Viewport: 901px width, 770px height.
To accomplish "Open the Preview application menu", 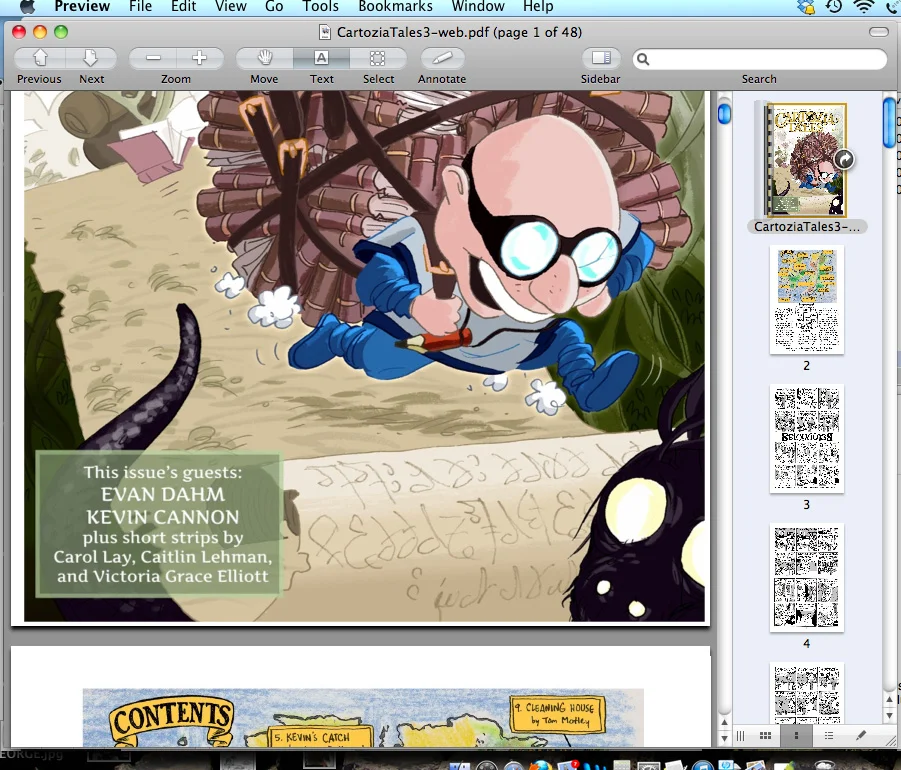I will pyautogui.click(x=82, y=6).
